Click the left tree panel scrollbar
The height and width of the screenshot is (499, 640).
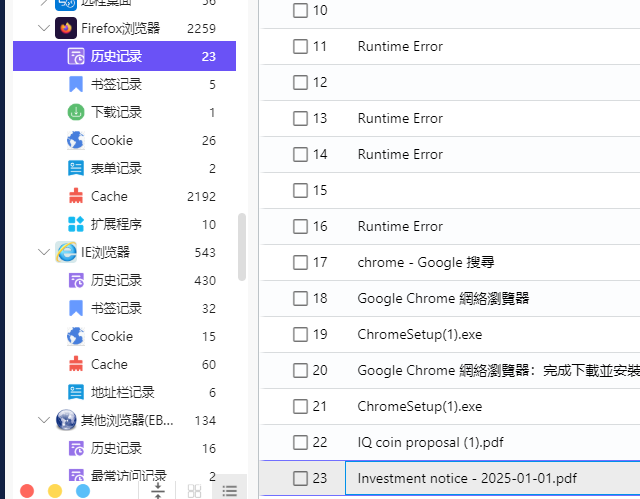click(242, 246)
